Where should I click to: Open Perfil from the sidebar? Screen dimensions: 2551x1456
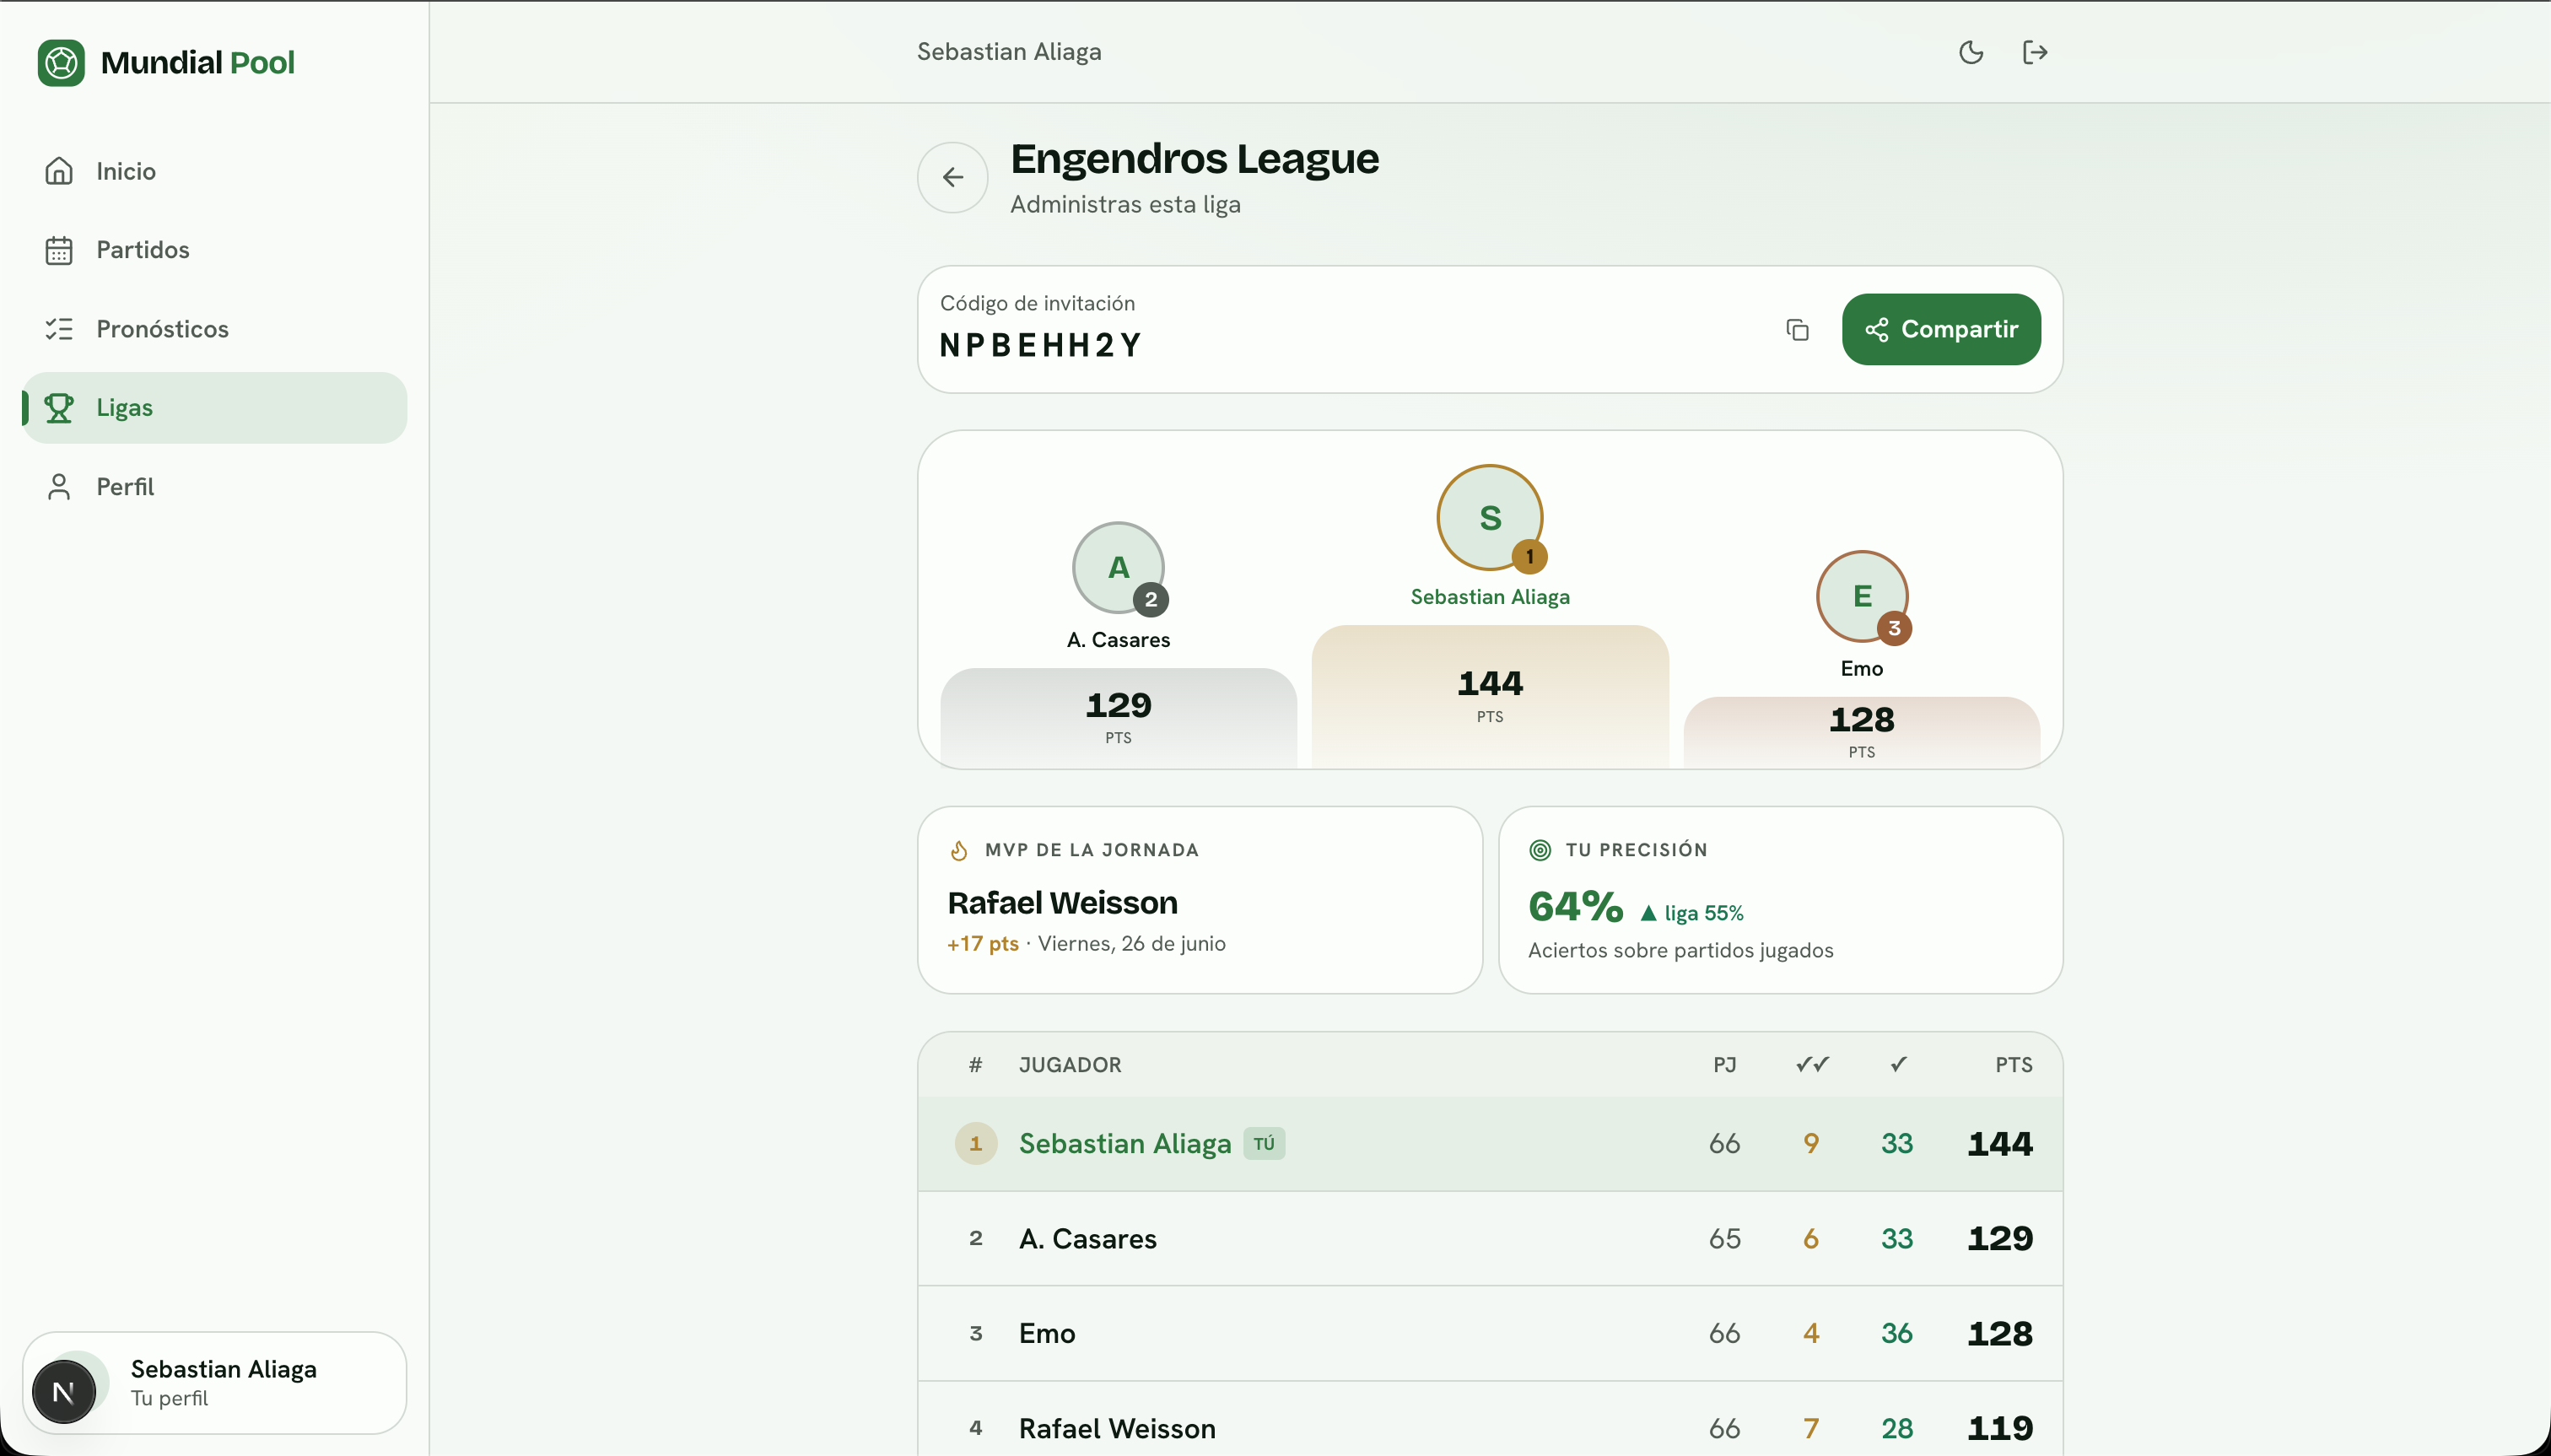(214, 487)
